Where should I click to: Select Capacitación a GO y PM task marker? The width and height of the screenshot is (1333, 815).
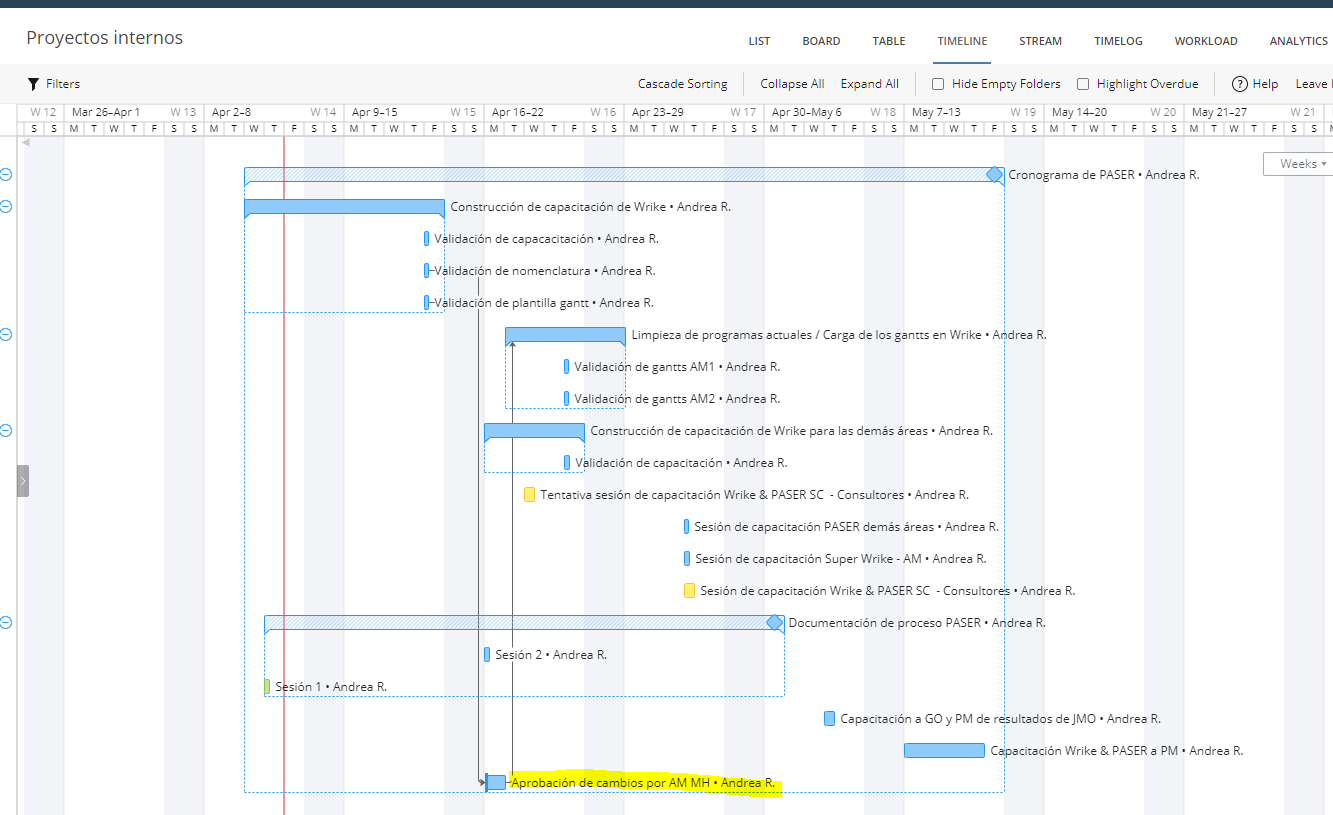829,719
